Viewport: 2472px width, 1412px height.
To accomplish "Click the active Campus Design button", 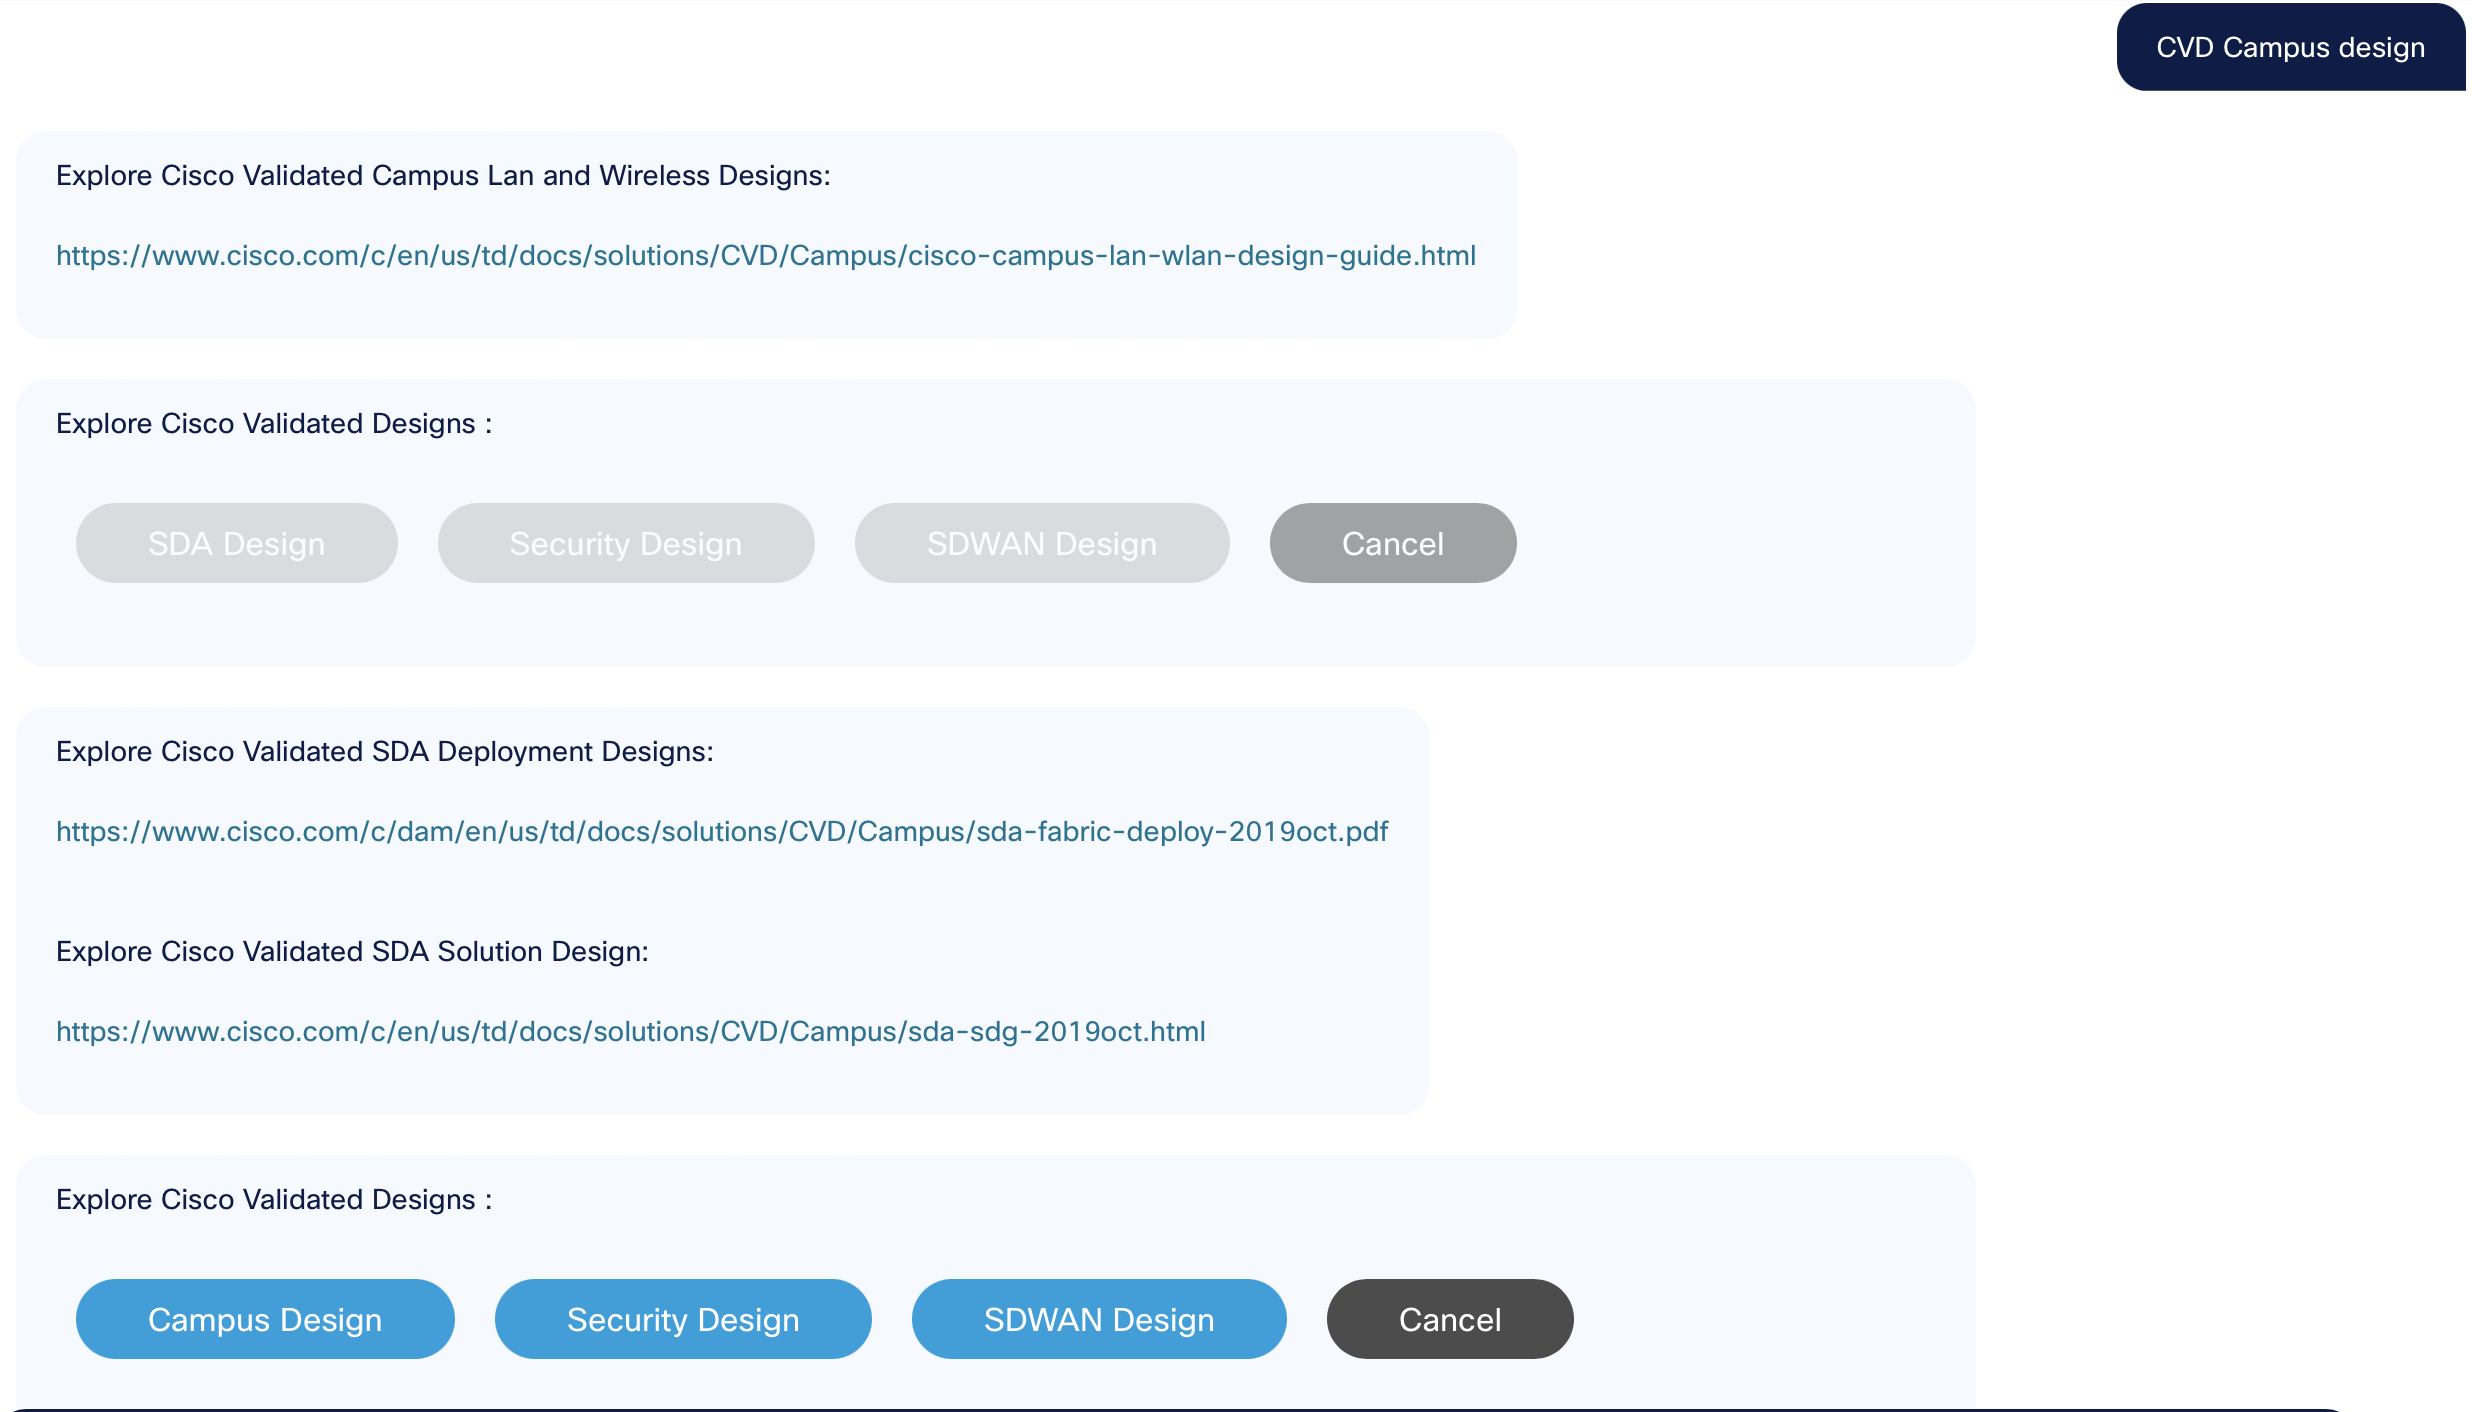I will [x=265, y=1319].
